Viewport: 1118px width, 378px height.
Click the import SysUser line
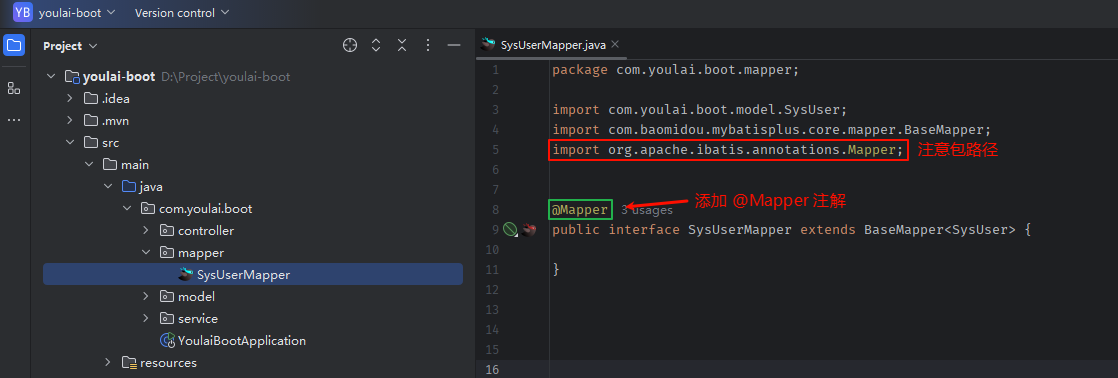coord(699,110)
